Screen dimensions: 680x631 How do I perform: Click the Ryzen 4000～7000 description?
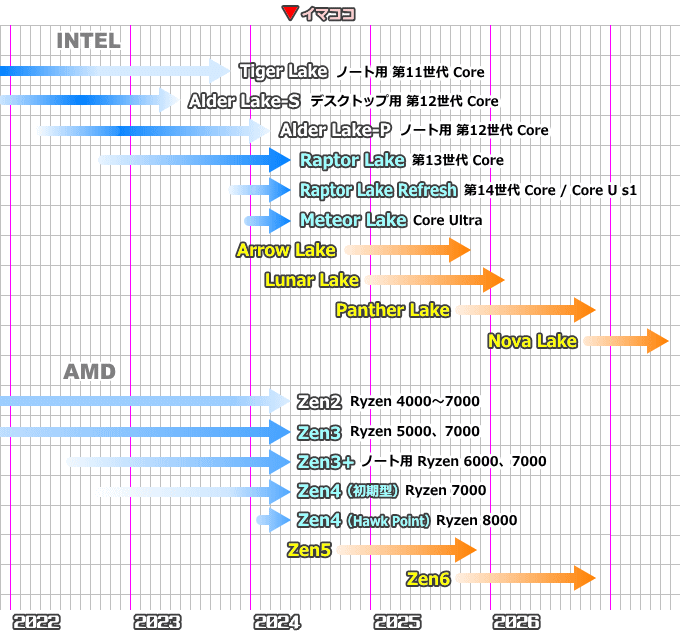tap(415, 402)
